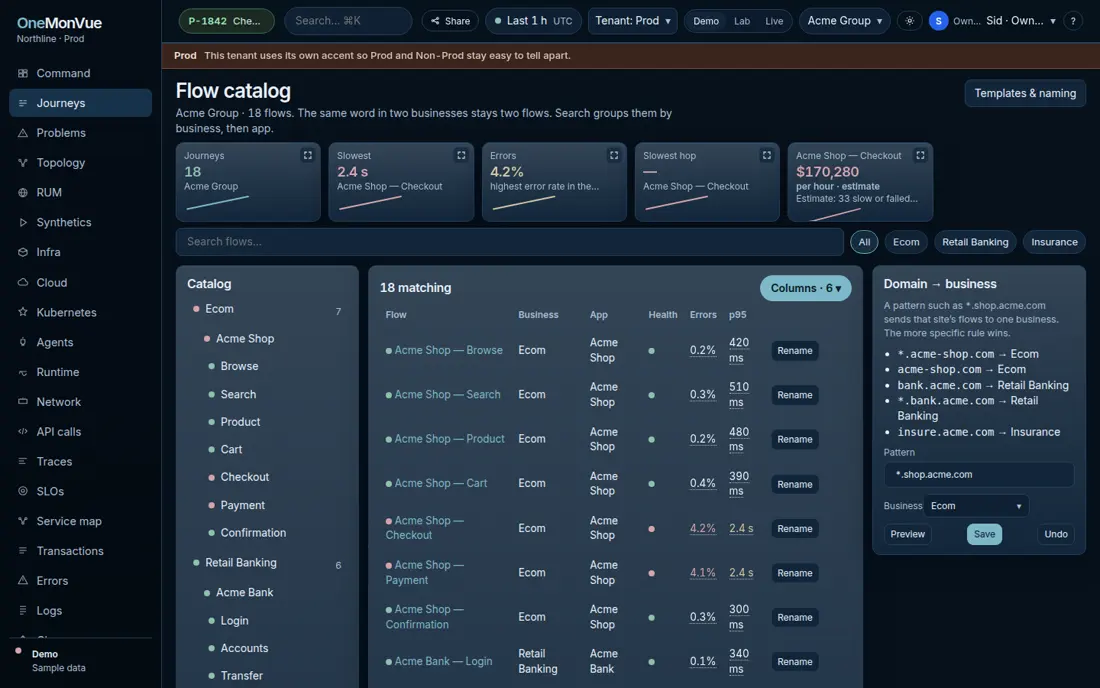
Task: Open the Command sidebar icon
Action: pyautogui.click(x=22, y=73)
